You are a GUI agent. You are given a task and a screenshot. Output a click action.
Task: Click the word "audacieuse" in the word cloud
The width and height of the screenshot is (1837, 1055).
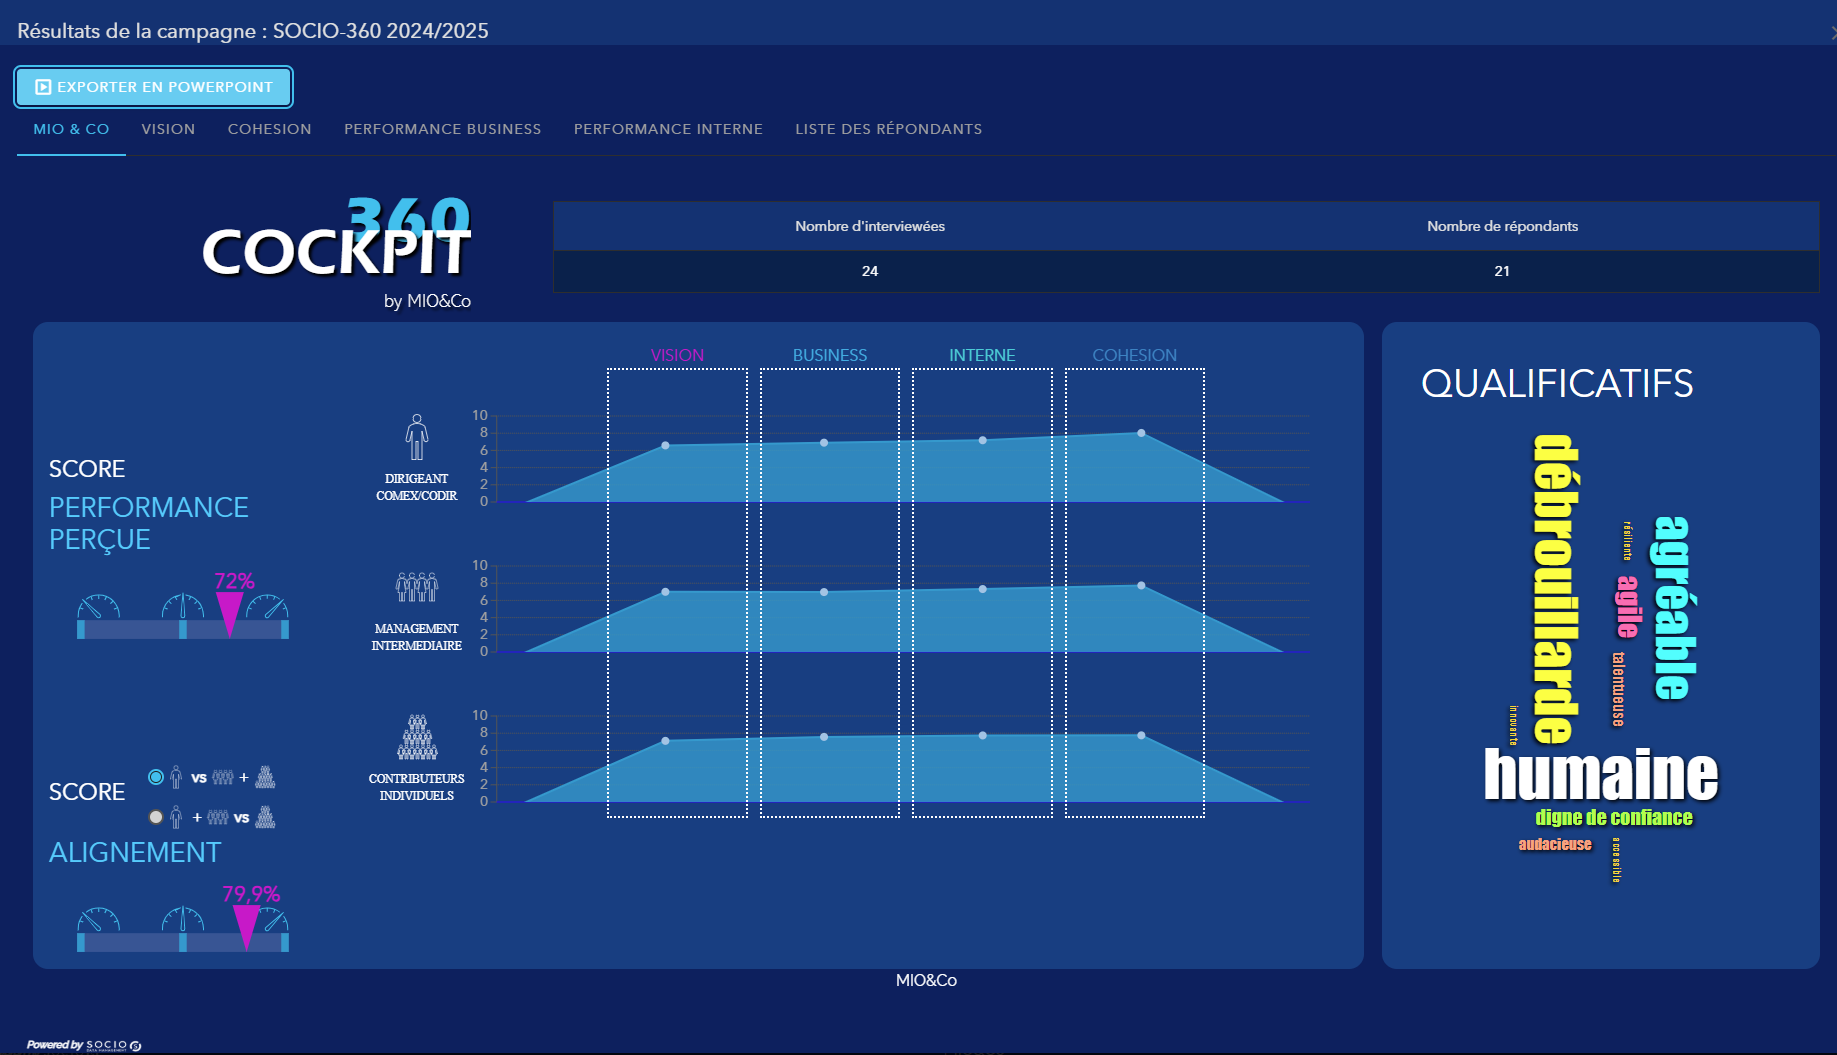1555,845
